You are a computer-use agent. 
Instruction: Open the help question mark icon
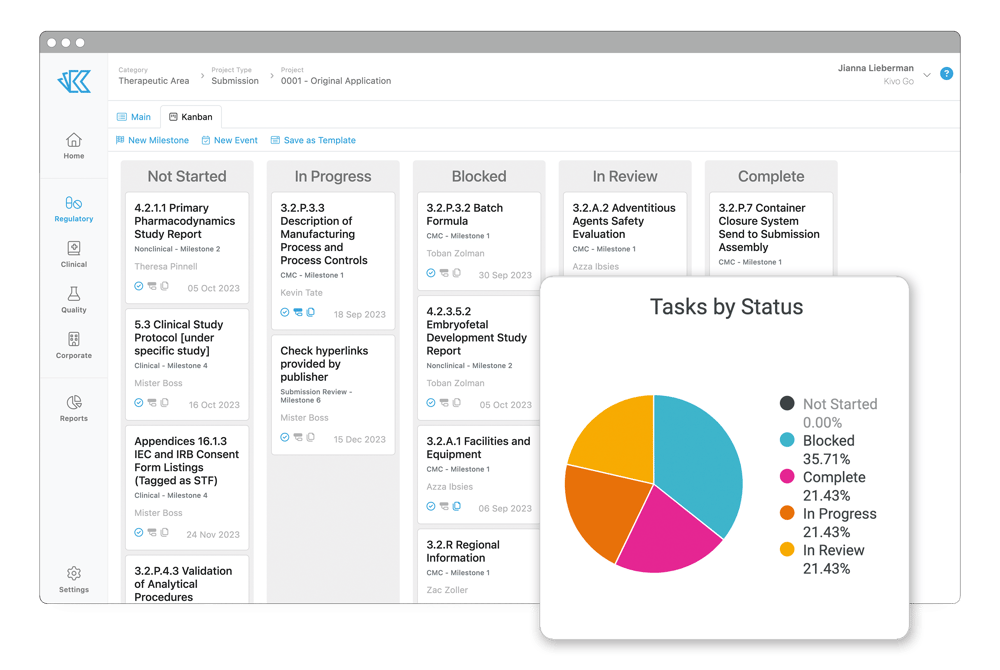coord(946,73)
